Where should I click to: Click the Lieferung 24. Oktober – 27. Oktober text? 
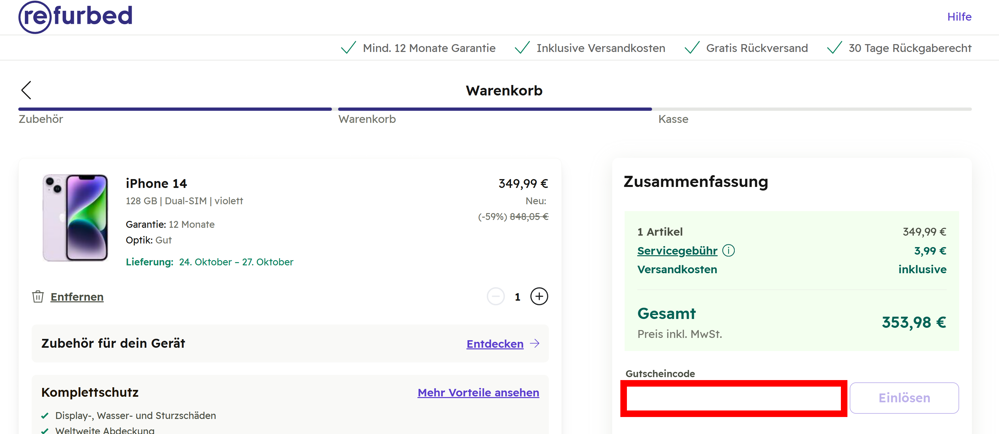click(210, 262)
